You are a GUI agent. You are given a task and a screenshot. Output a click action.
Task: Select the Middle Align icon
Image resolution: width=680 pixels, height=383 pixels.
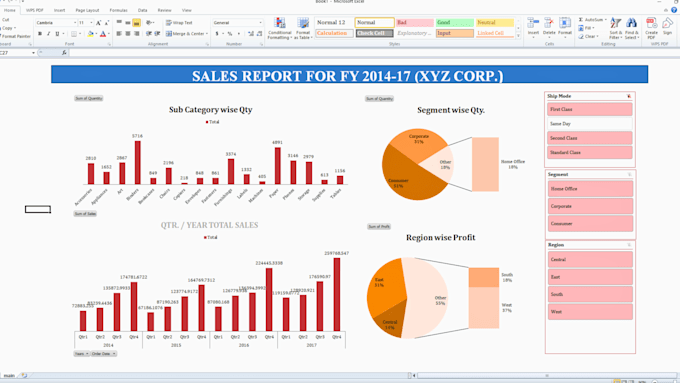(128, 23)
